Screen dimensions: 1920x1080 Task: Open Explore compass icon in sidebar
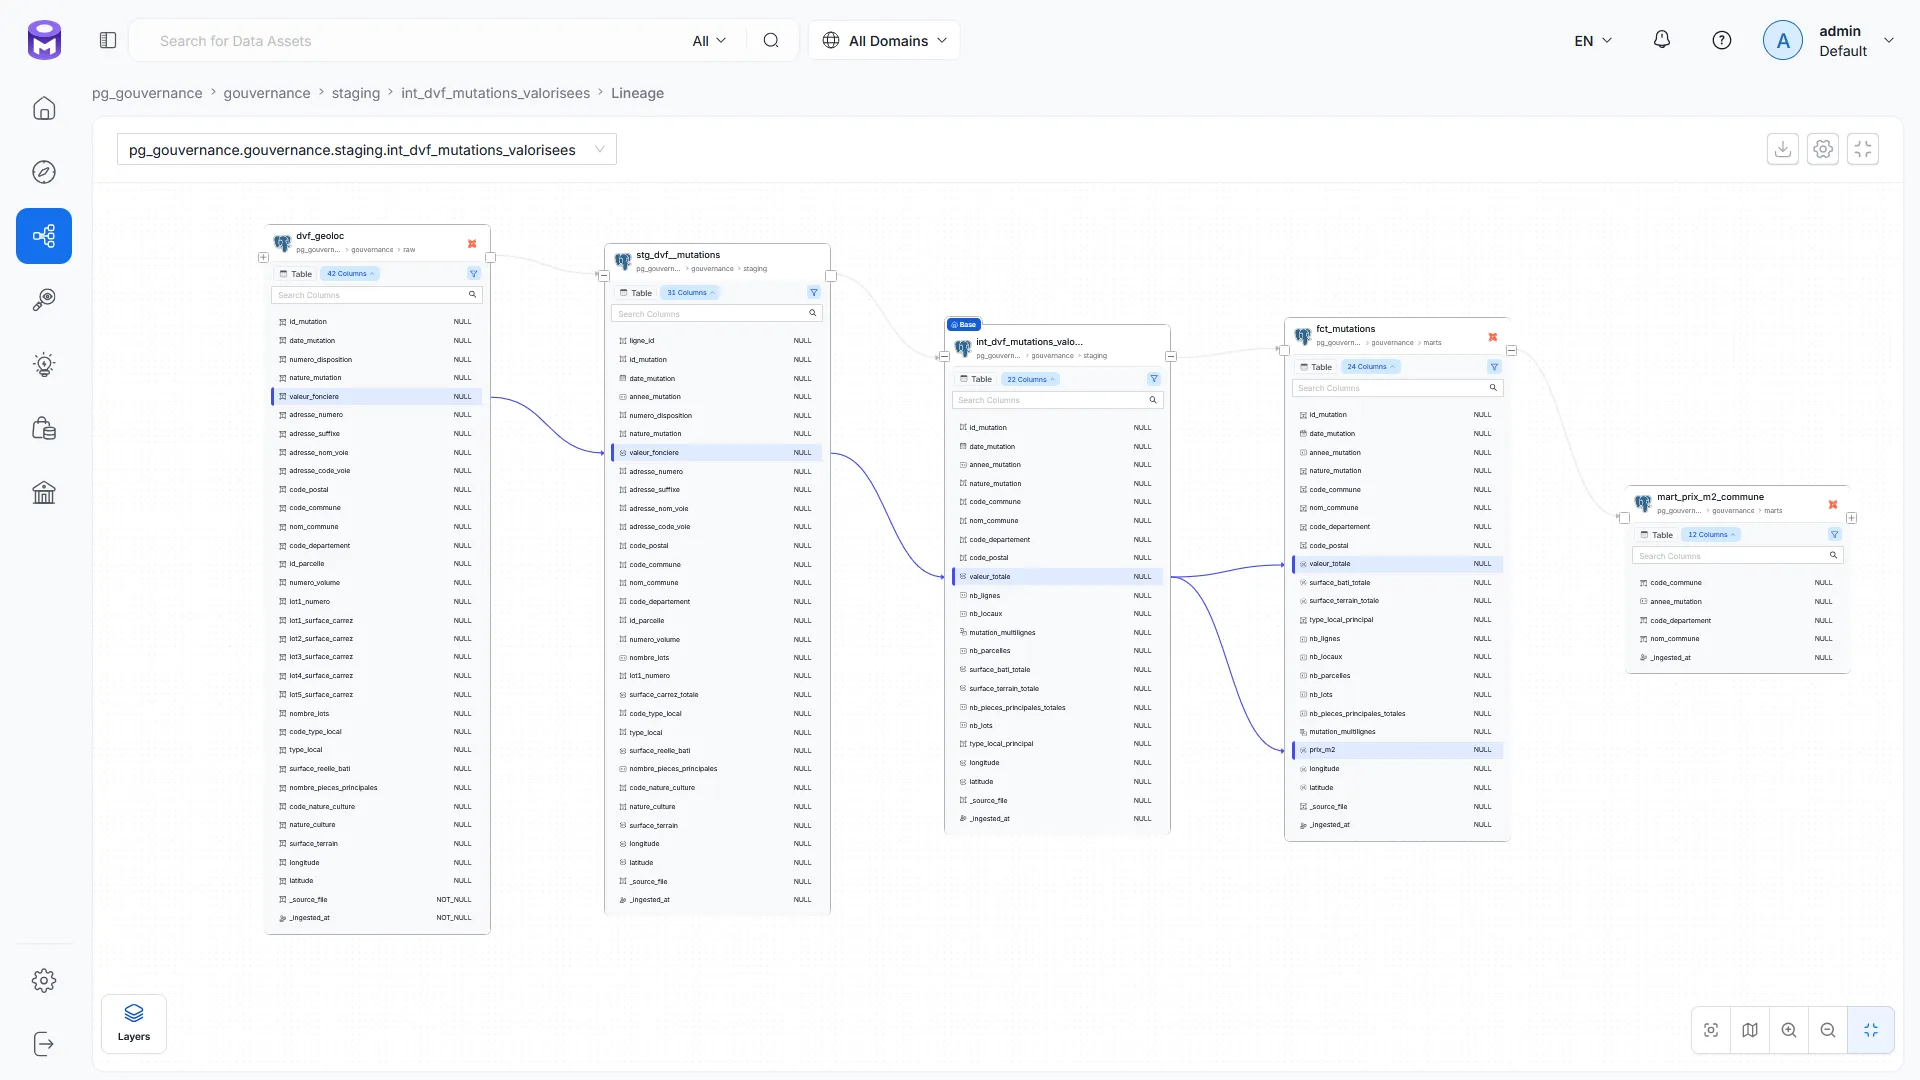44,172
